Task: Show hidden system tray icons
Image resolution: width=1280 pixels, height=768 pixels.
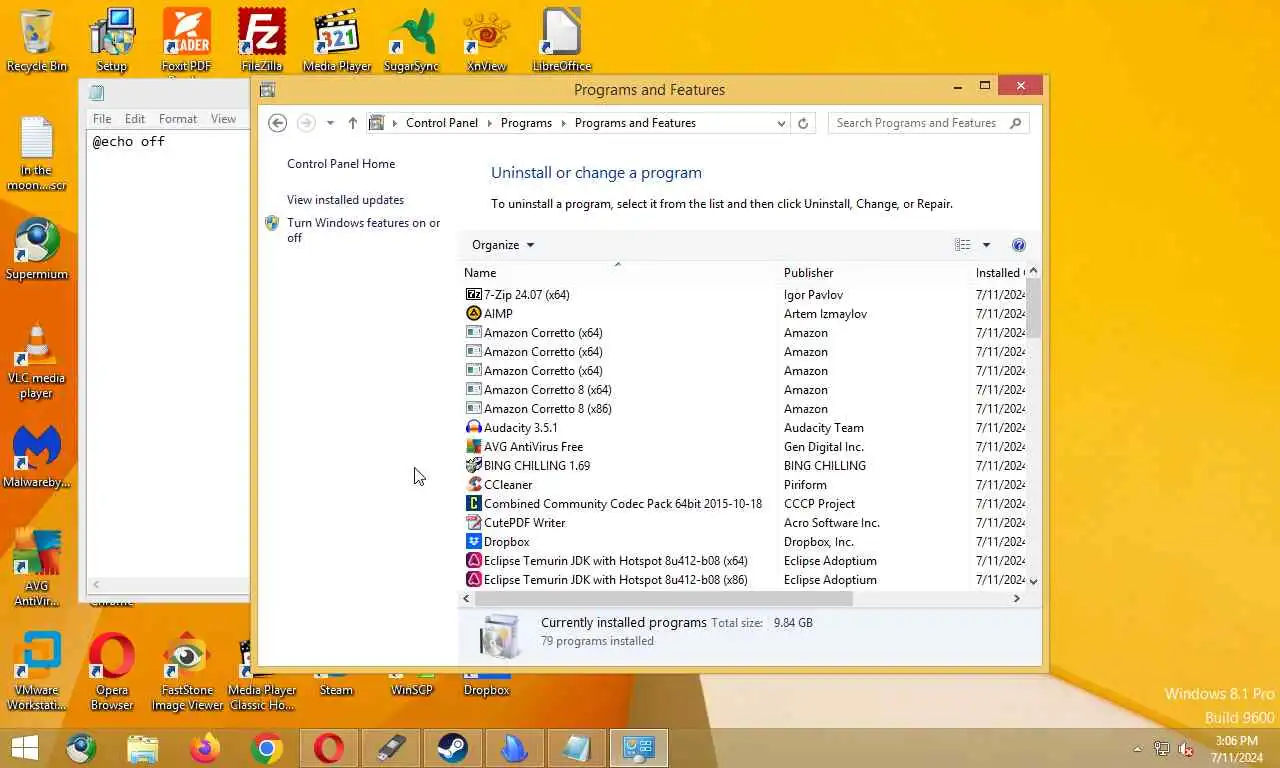Action: 1137,749
